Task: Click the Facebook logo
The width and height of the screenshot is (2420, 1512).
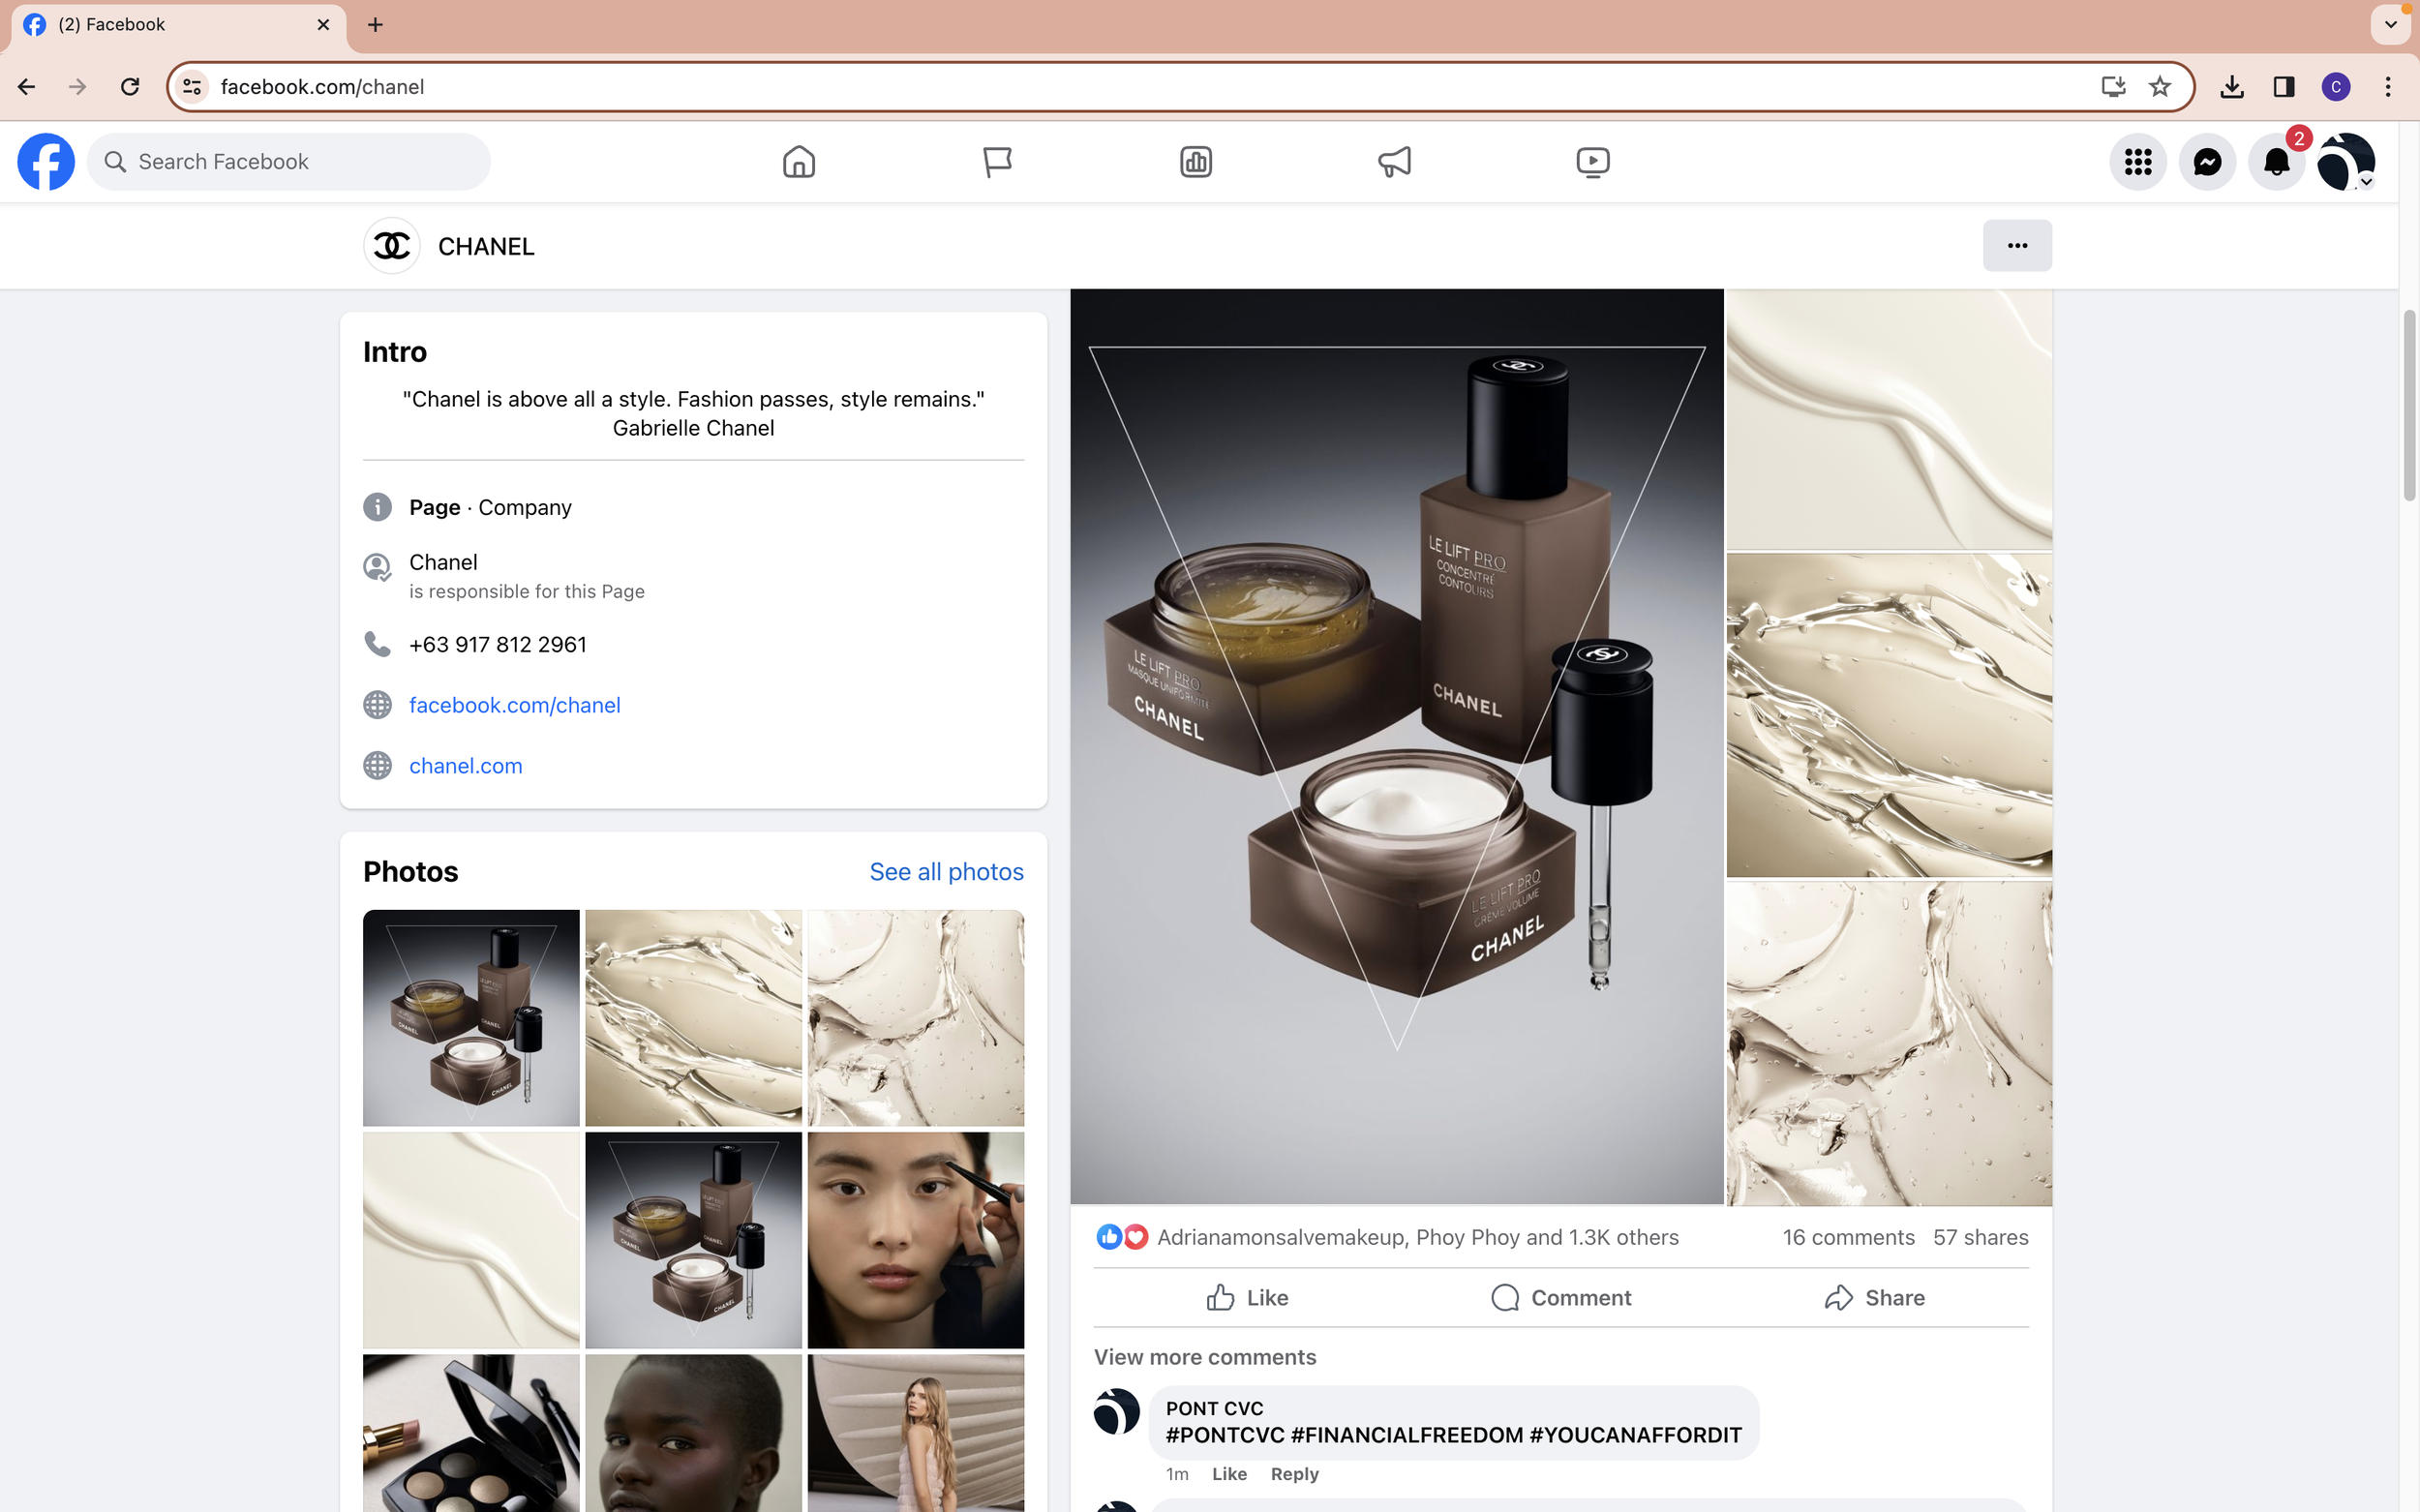Action: (x=46, y=162)
